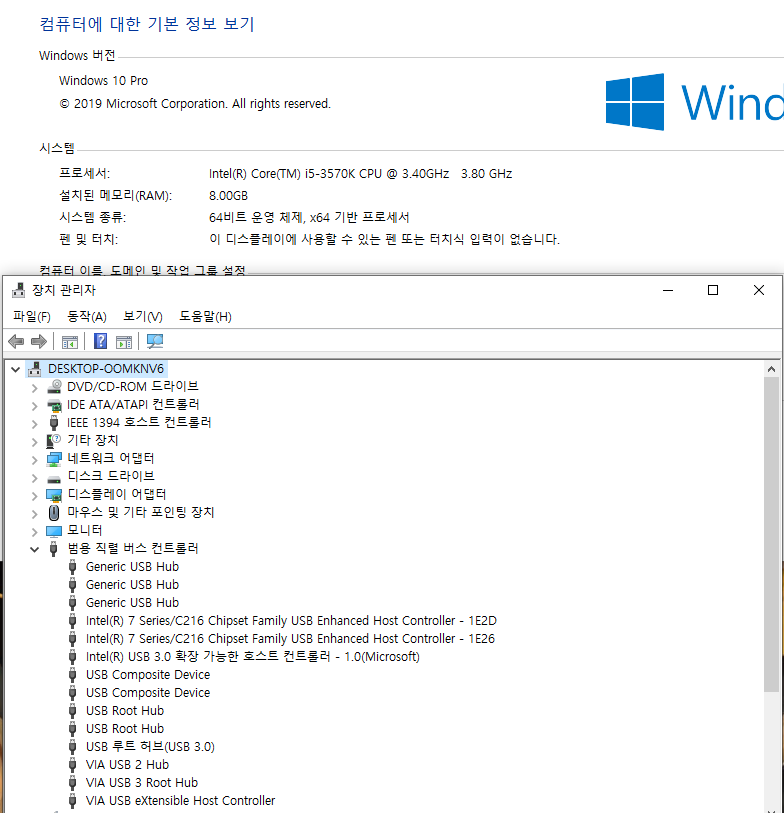
Task: Collapse the 범용 직렬 버스 컨트롤러 node
Action: tap(34, 550)
